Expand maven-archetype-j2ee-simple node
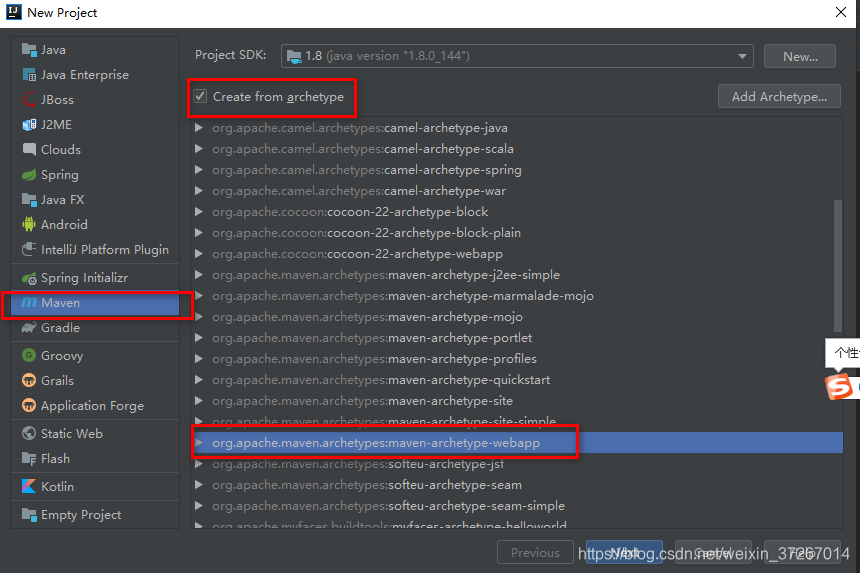This screenshot has height=573, width=860. pos(199,275)
